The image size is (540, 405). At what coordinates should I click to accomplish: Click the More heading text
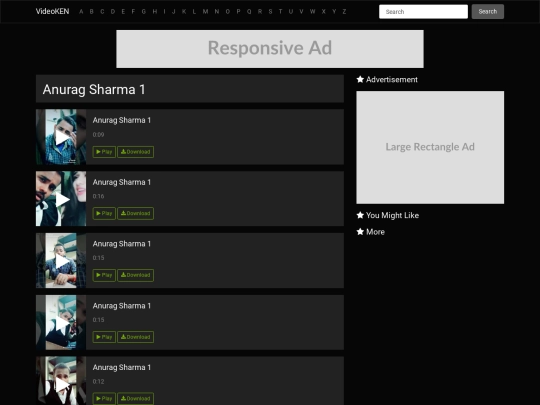coord(375,232)
